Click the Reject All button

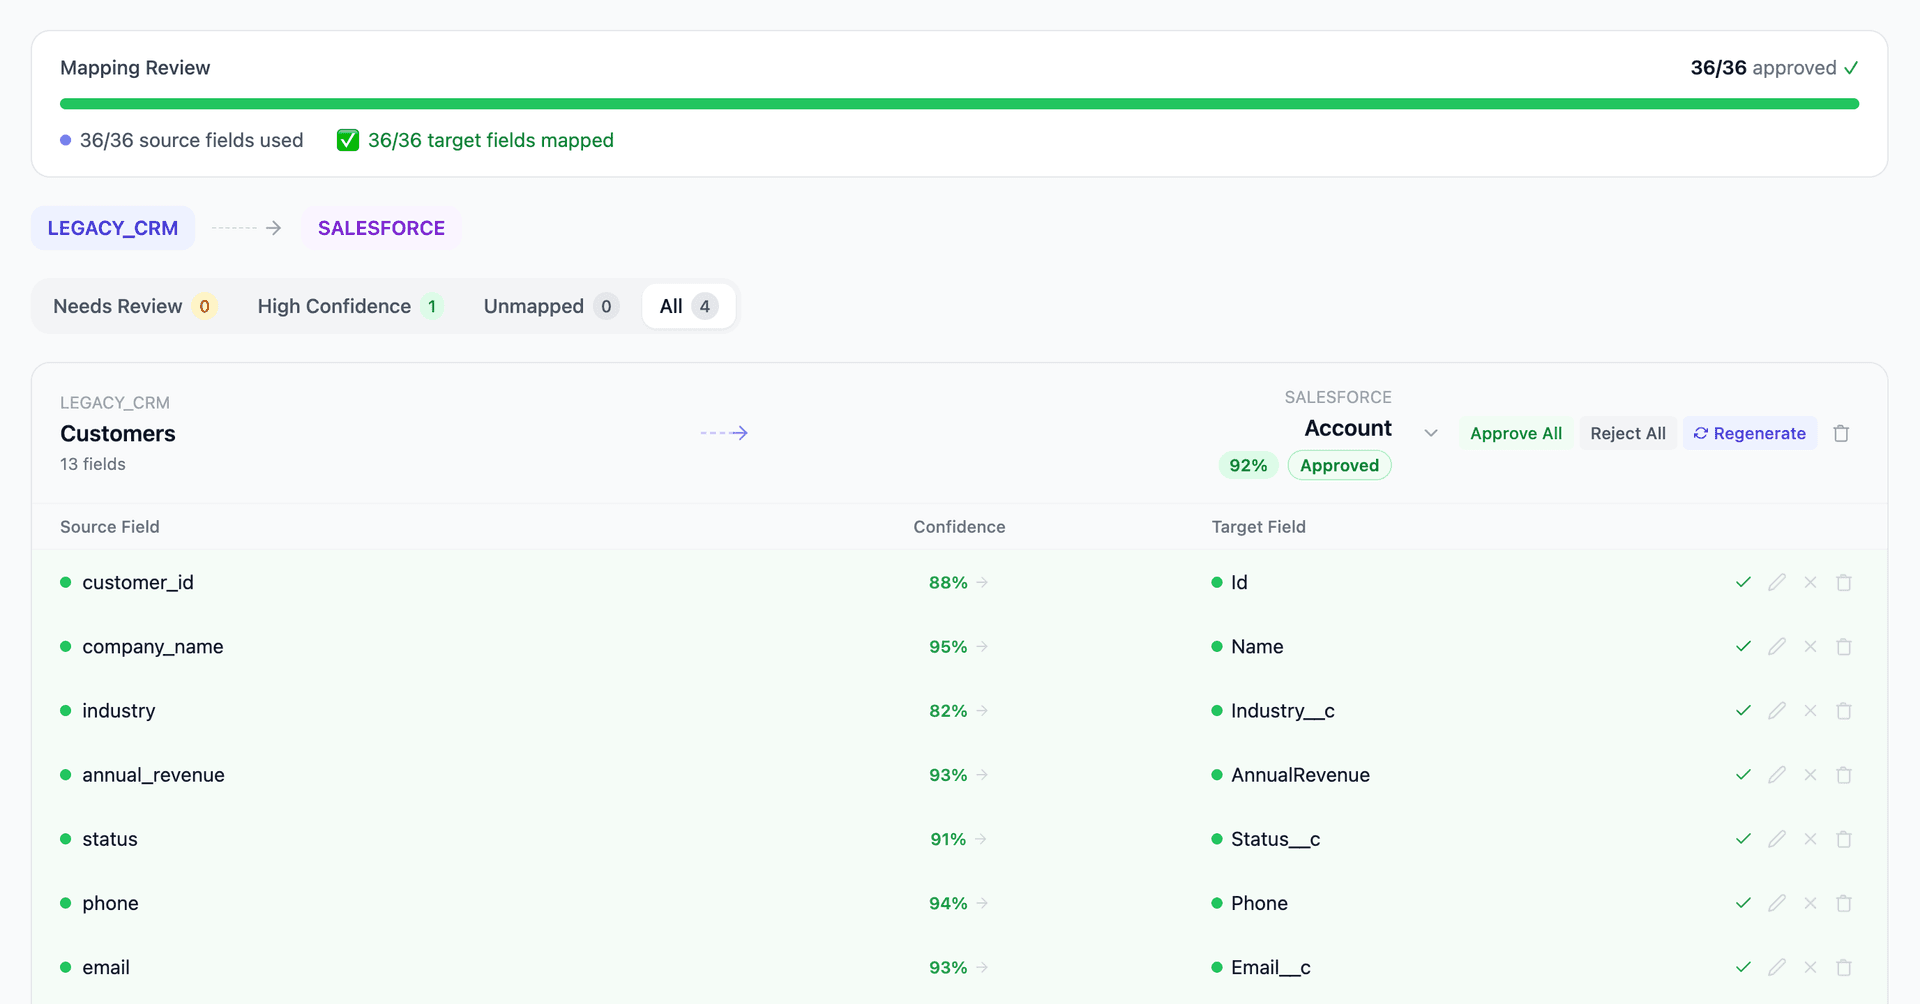1628,433
